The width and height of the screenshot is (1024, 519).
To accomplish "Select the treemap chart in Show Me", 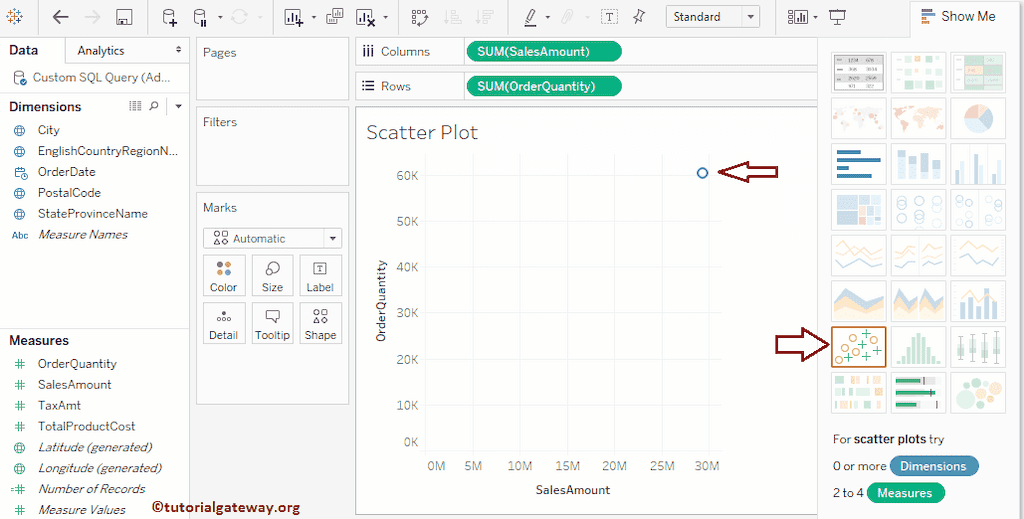I will pos(859,210).
